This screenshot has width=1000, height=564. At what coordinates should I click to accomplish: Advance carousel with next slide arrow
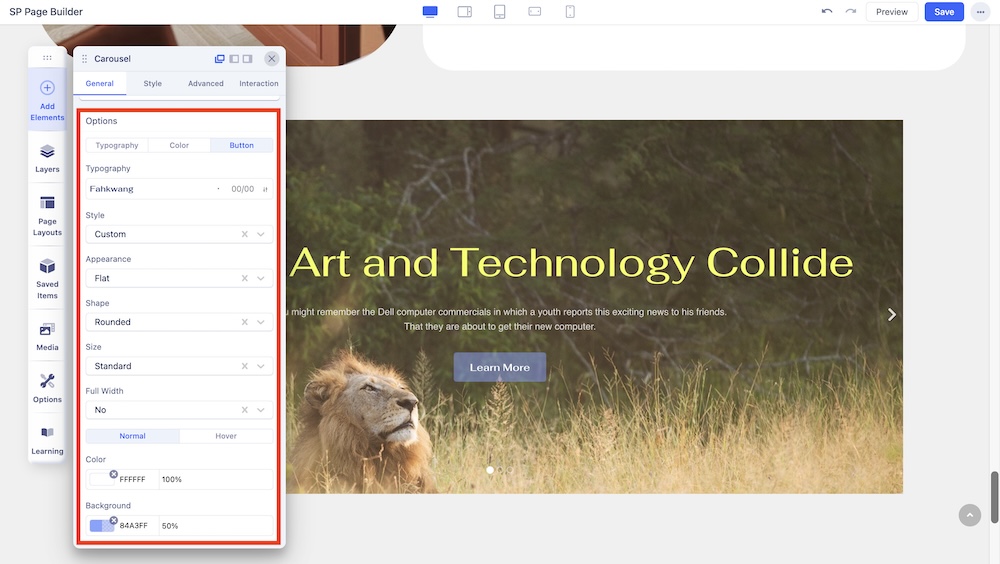click(891, 314)
